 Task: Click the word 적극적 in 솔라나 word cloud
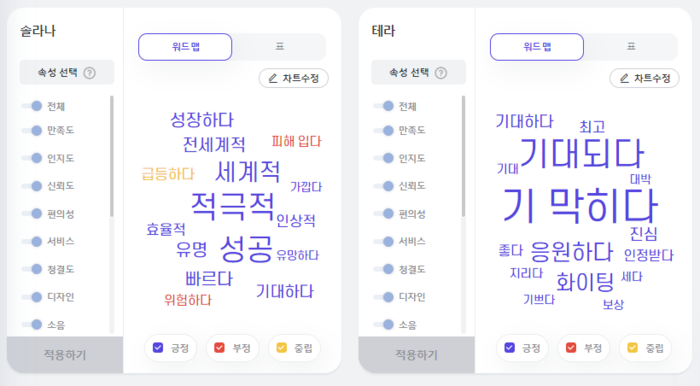coord(232,207)
